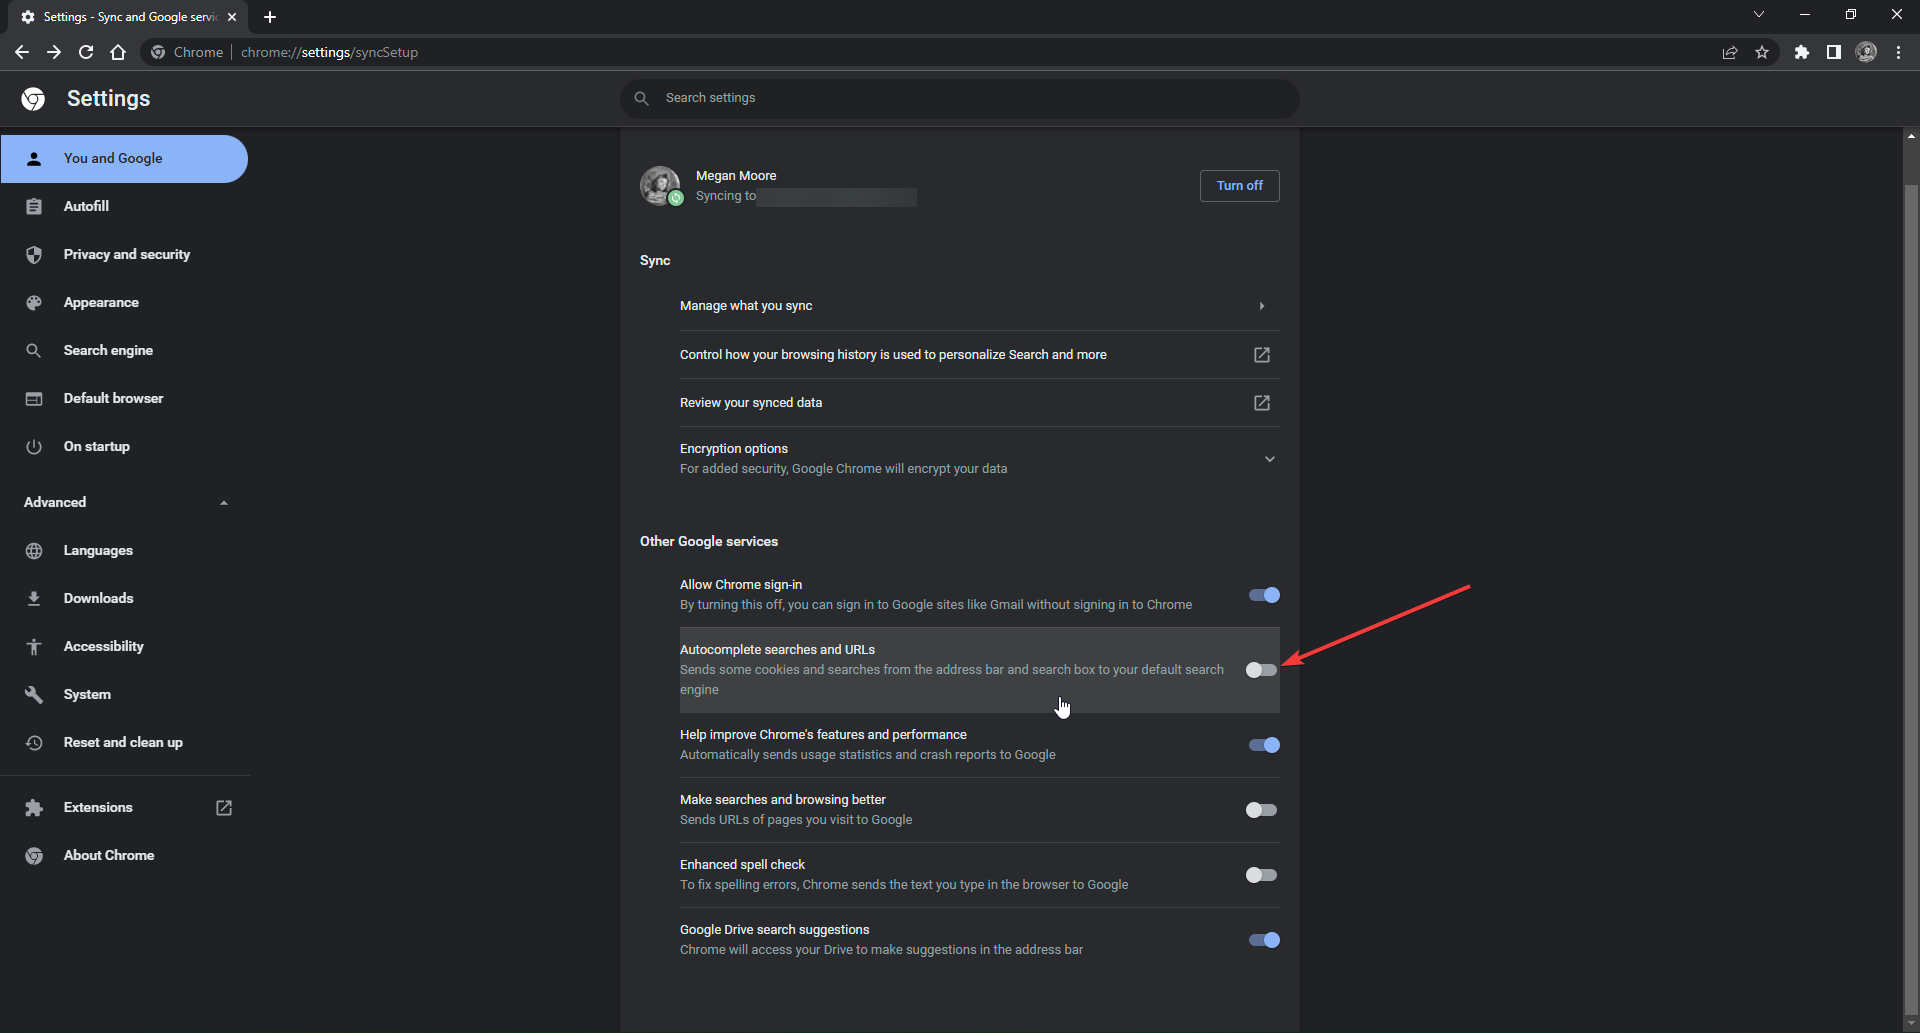
Task: Click the page vertical scrollbar
Action: 1911,600
